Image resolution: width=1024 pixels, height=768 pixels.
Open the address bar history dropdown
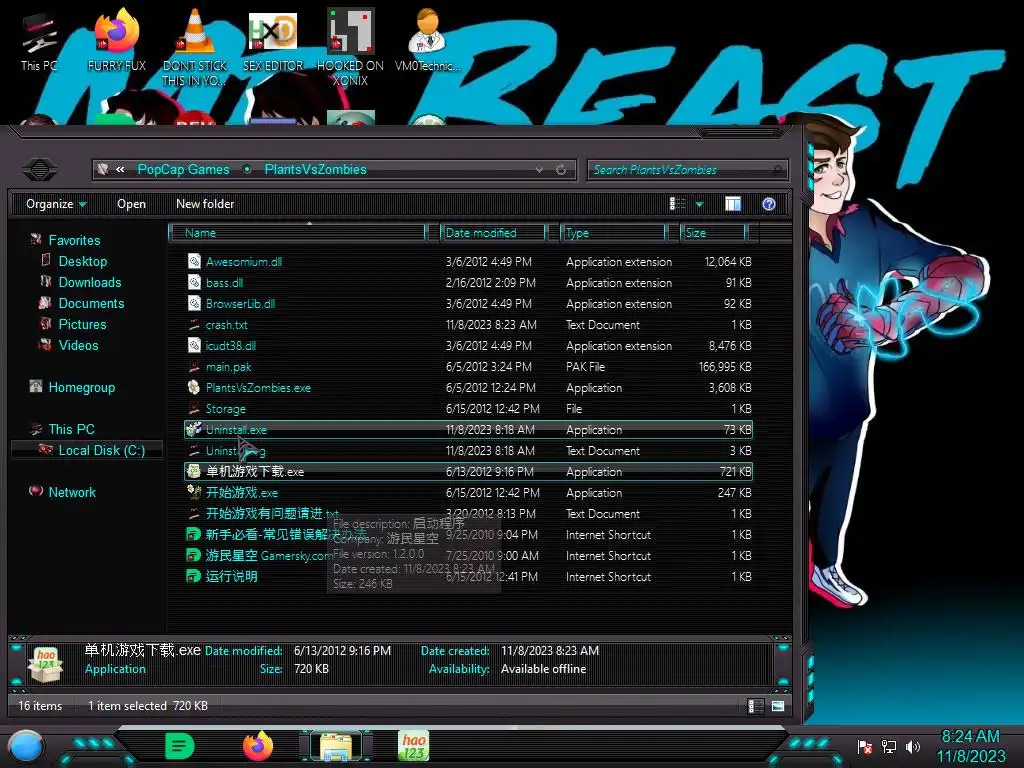[x=539, y=170]
